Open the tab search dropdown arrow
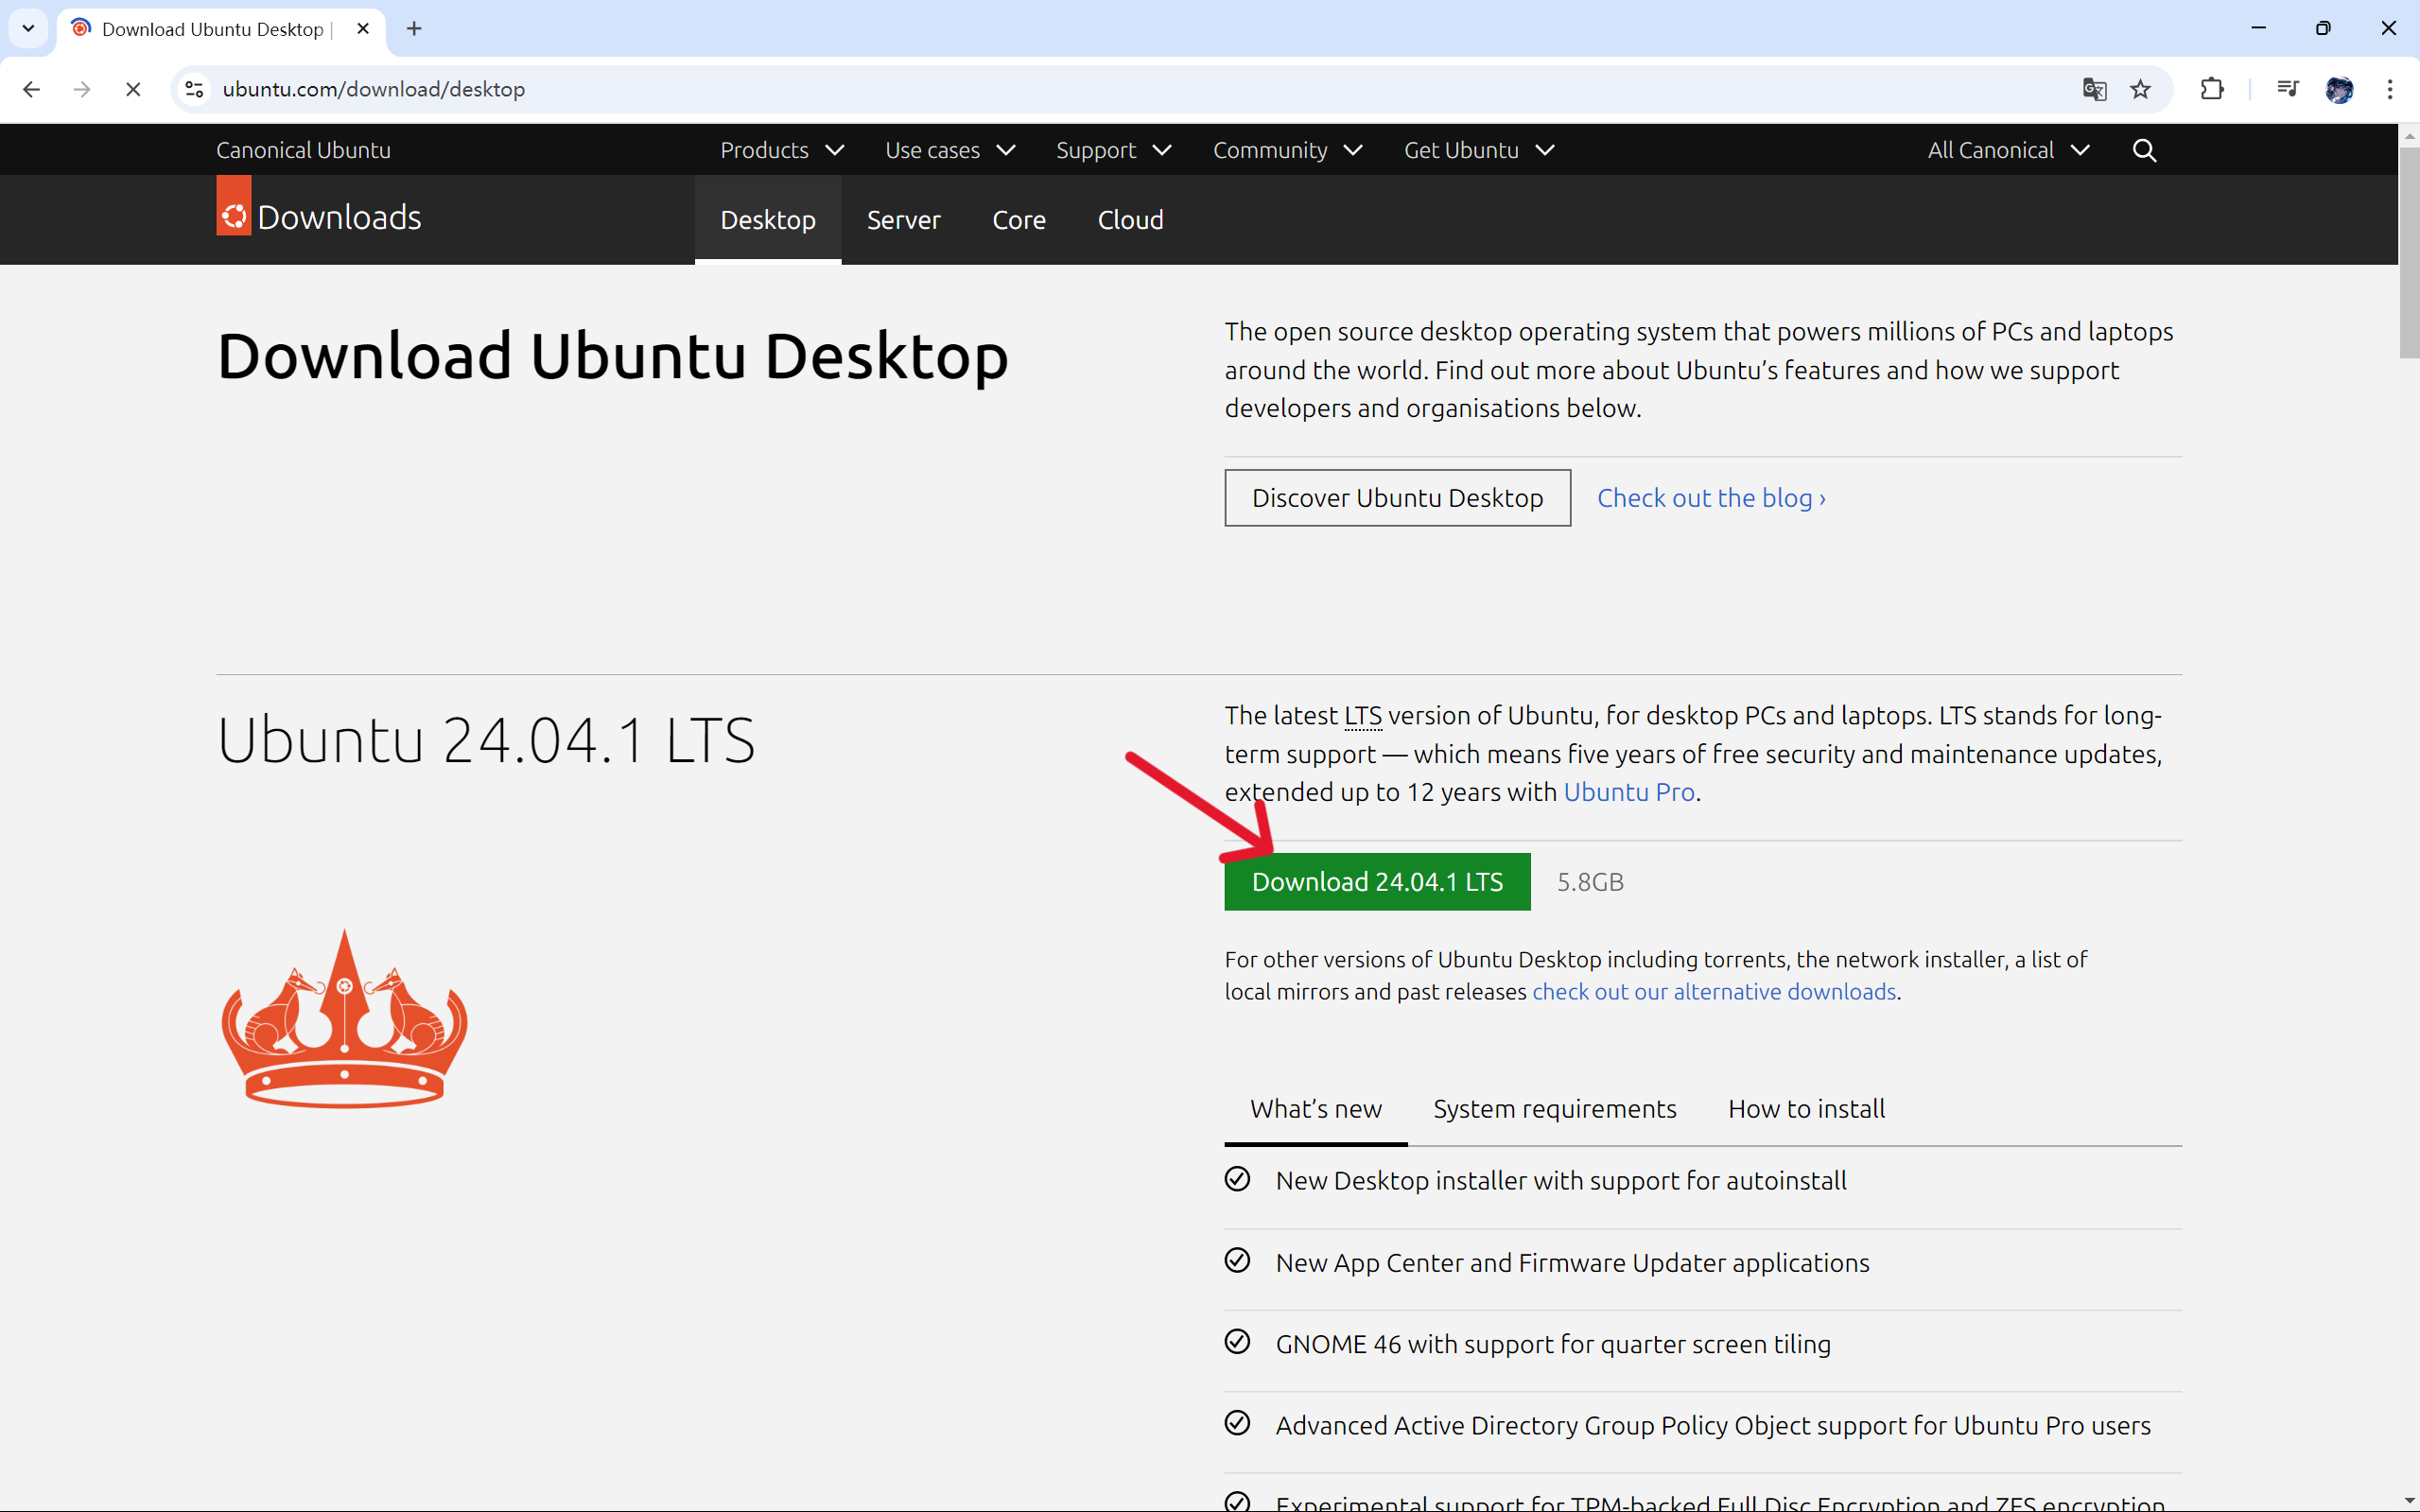2420x1512 pixels. [28, 29]
